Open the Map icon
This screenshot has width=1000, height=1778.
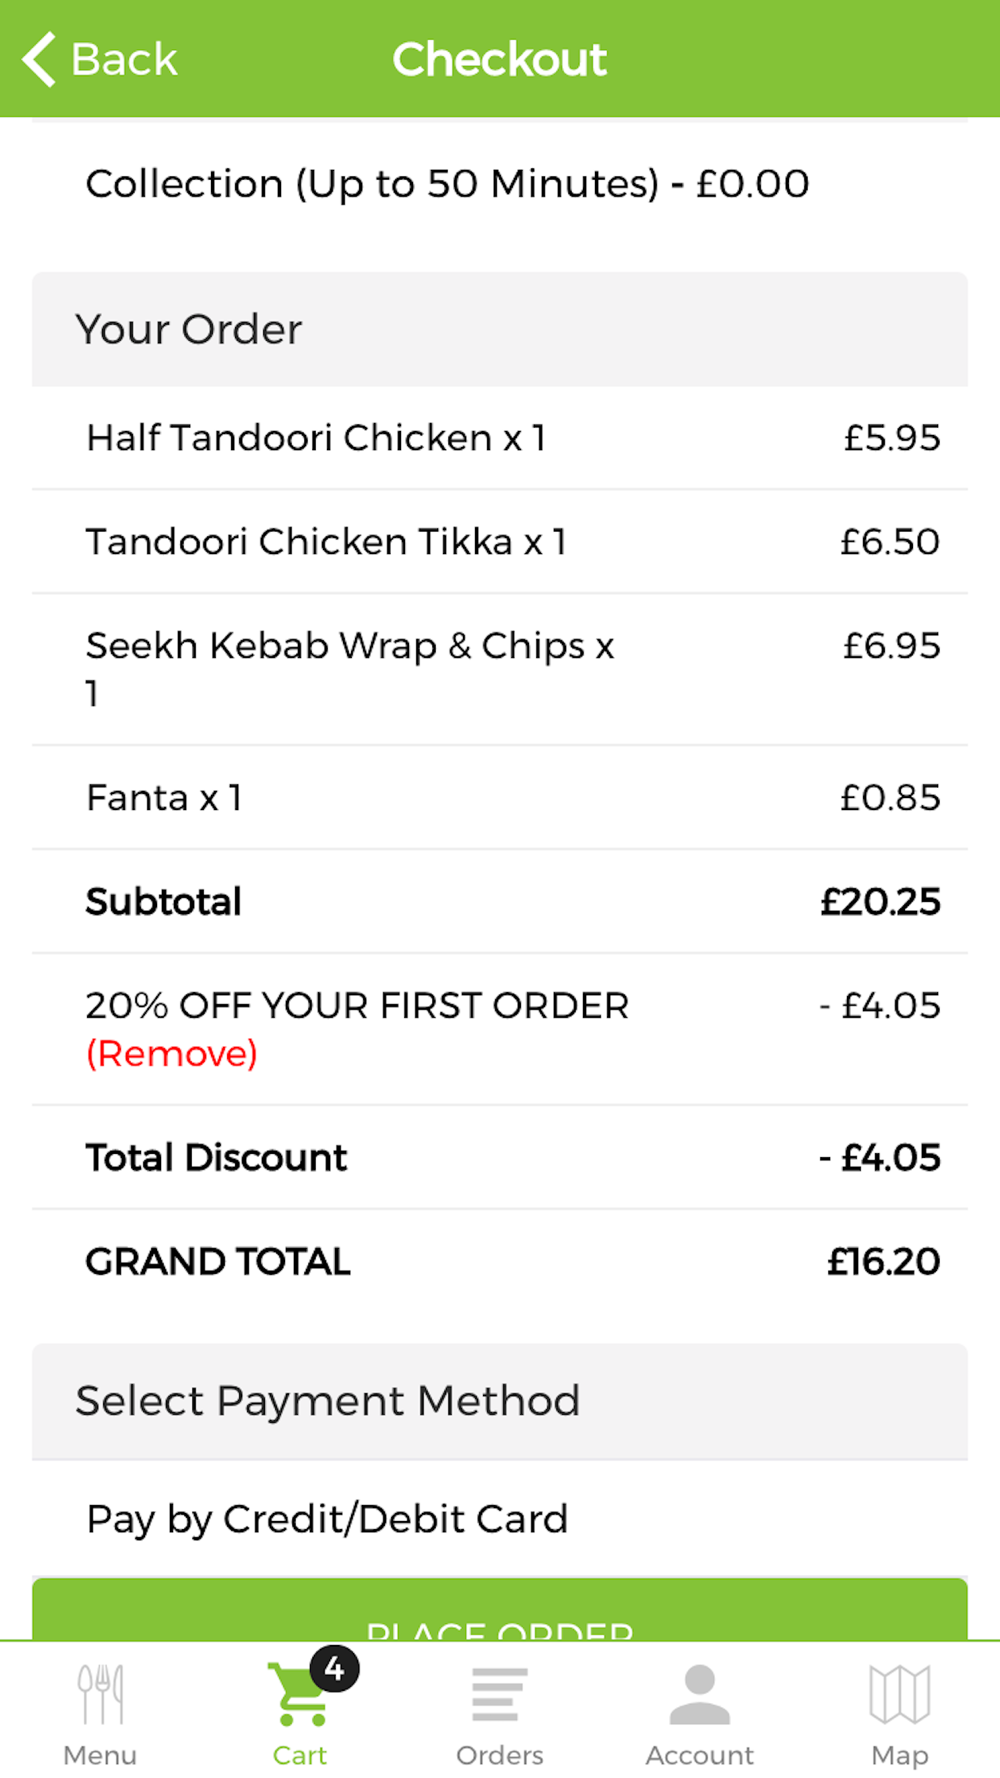click(x=900, y=1694)
